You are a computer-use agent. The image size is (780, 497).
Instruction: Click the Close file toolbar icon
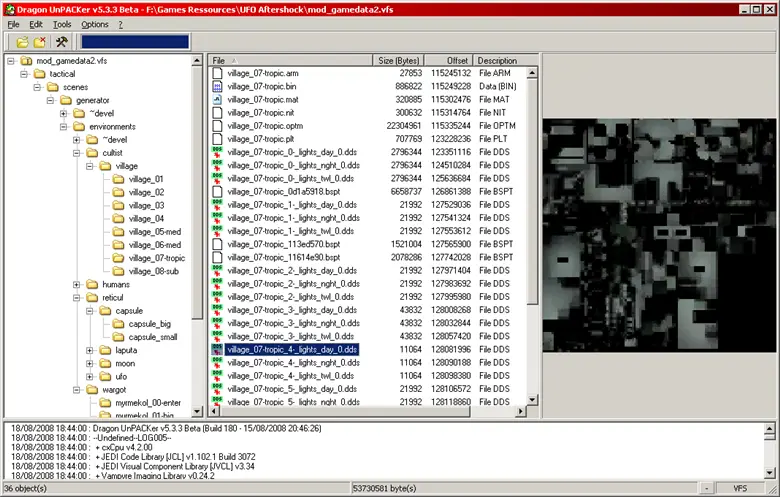[40, 41]
